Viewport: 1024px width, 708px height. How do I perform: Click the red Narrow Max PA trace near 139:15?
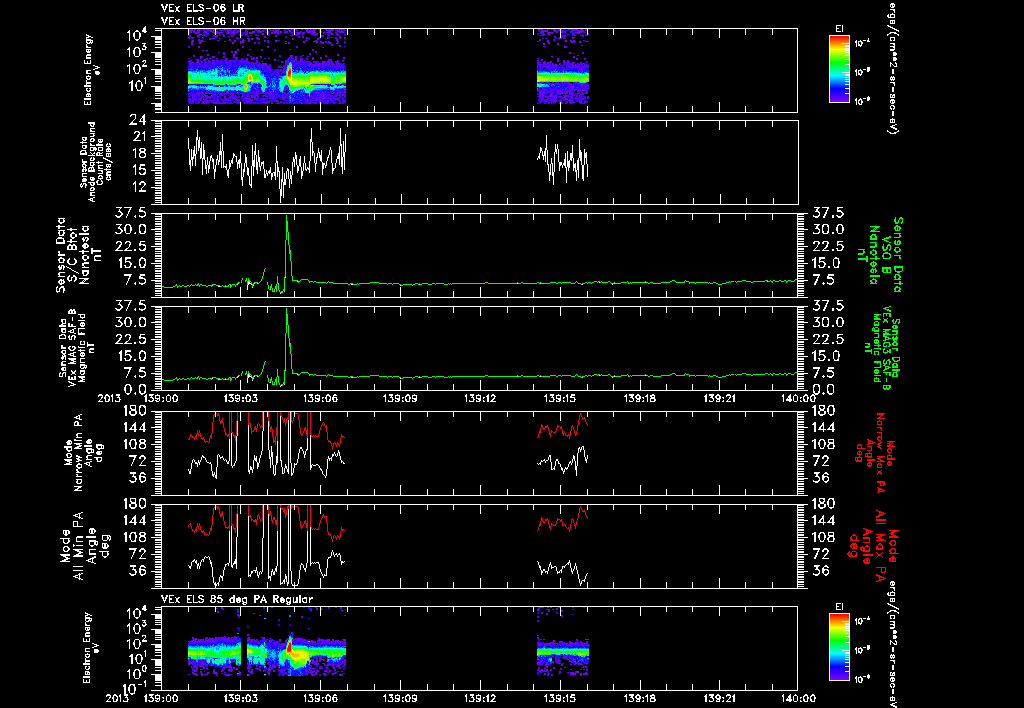[x=562, y=427]
